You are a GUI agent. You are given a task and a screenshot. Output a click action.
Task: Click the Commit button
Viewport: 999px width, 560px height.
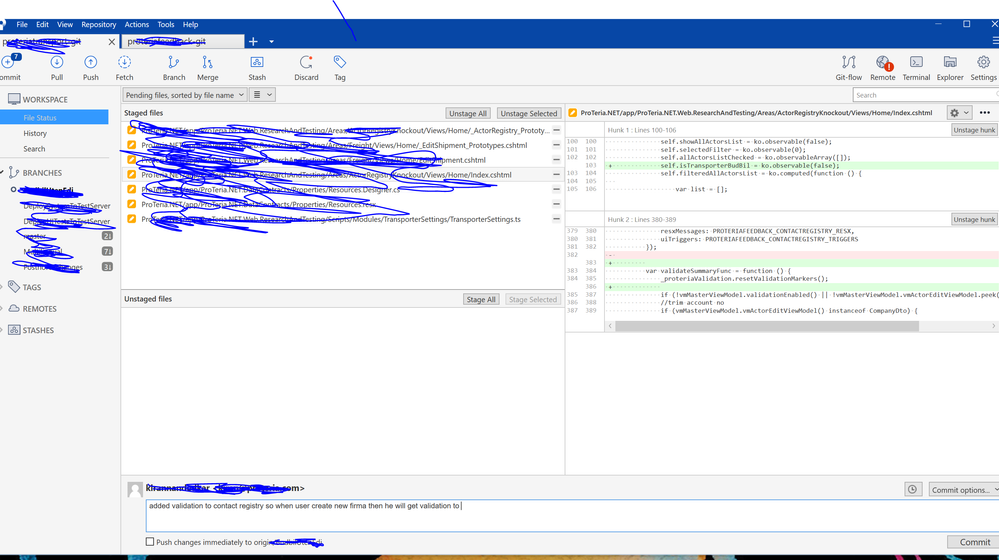tap(975, 542)
